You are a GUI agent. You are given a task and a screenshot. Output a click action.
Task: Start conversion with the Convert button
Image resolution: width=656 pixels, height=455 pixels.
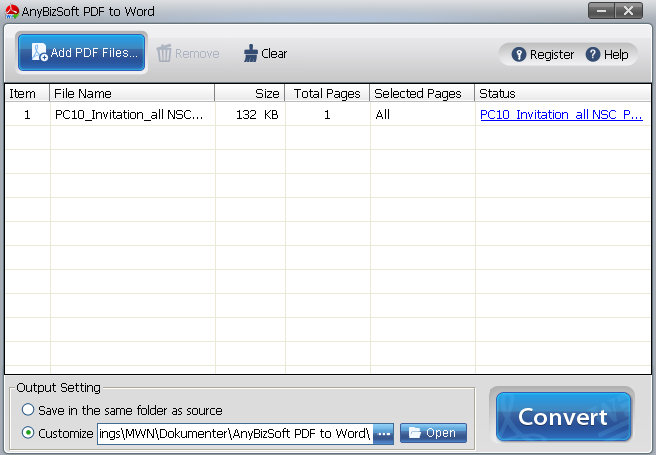(563, 417)
